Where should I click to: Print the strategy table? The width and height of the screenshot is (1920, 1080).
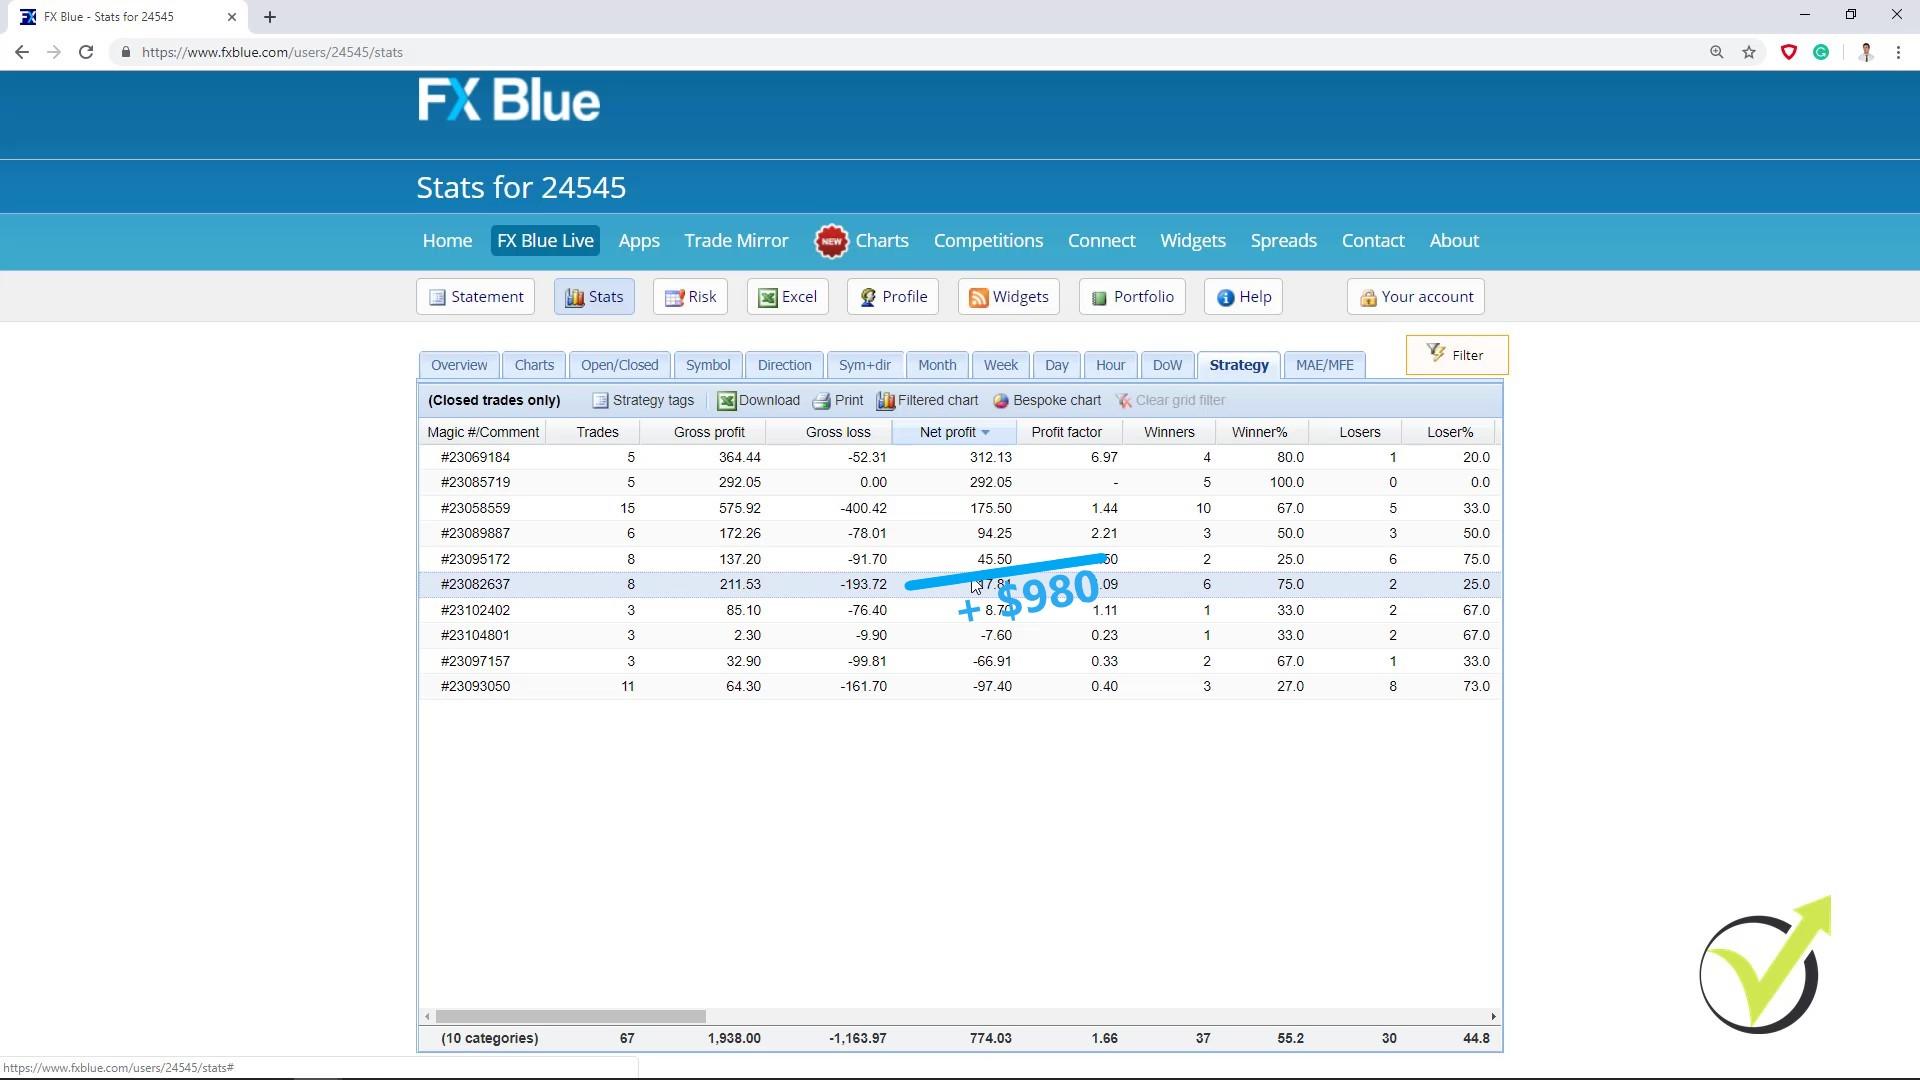pyautogui.click(x=838, y=401)
